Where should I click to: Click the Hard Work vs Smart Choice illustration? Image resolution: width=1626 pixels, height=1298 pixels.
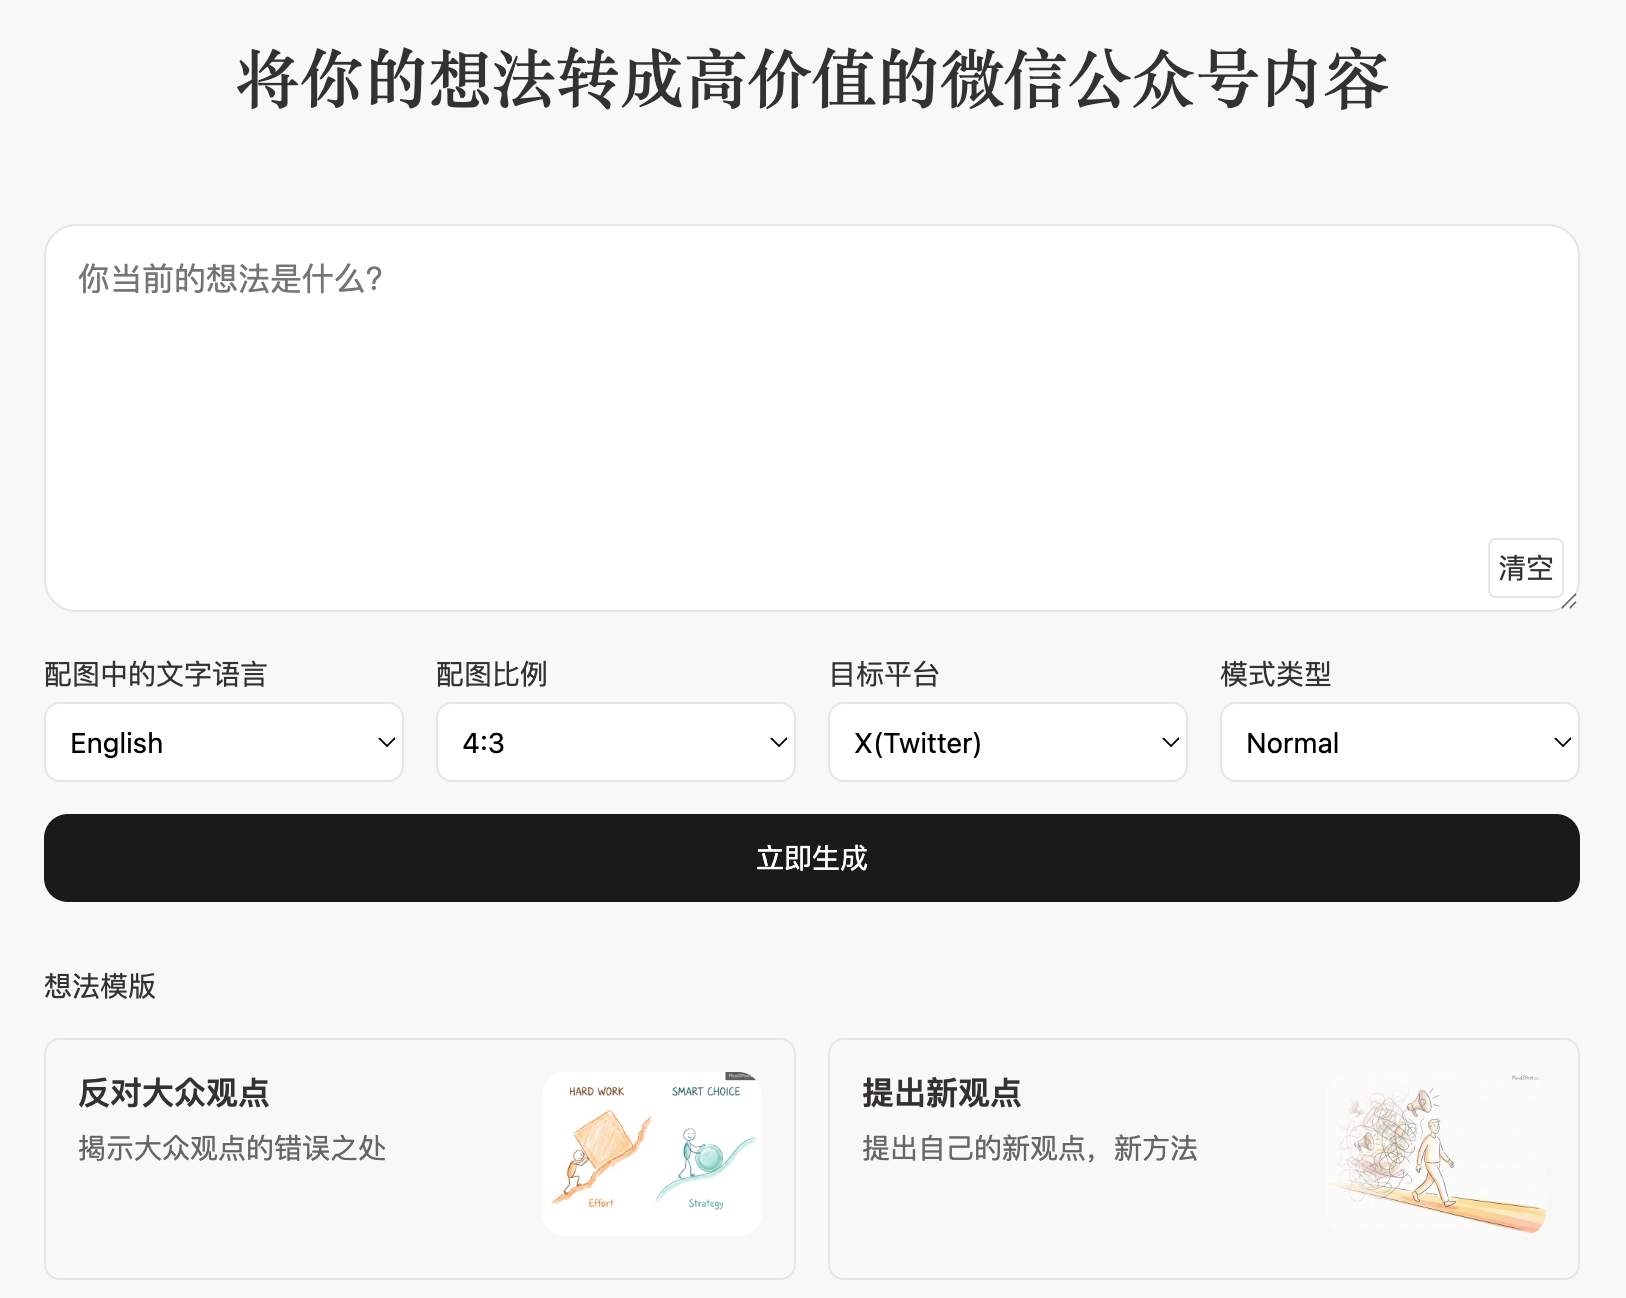[652, 1153]
